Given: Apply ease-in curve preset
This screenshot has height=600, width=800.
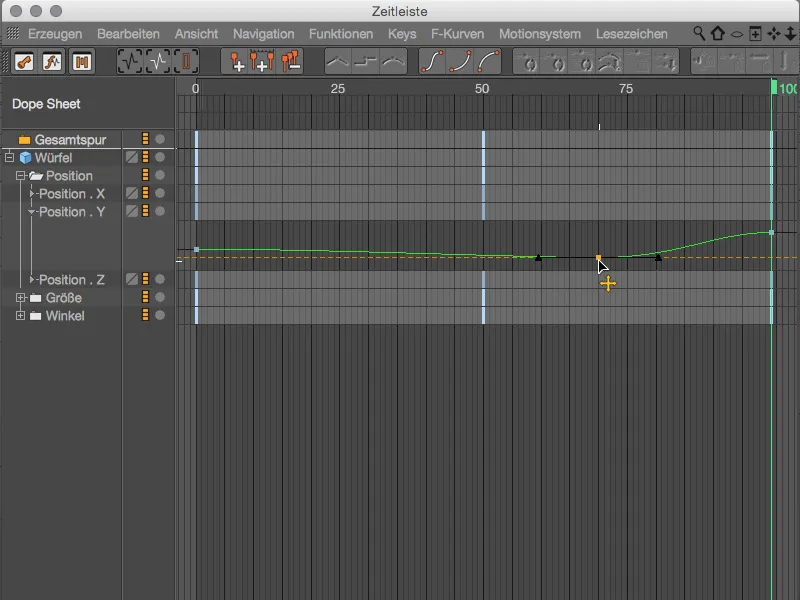Looking at the screenshot, I should (x=460, y=62).
